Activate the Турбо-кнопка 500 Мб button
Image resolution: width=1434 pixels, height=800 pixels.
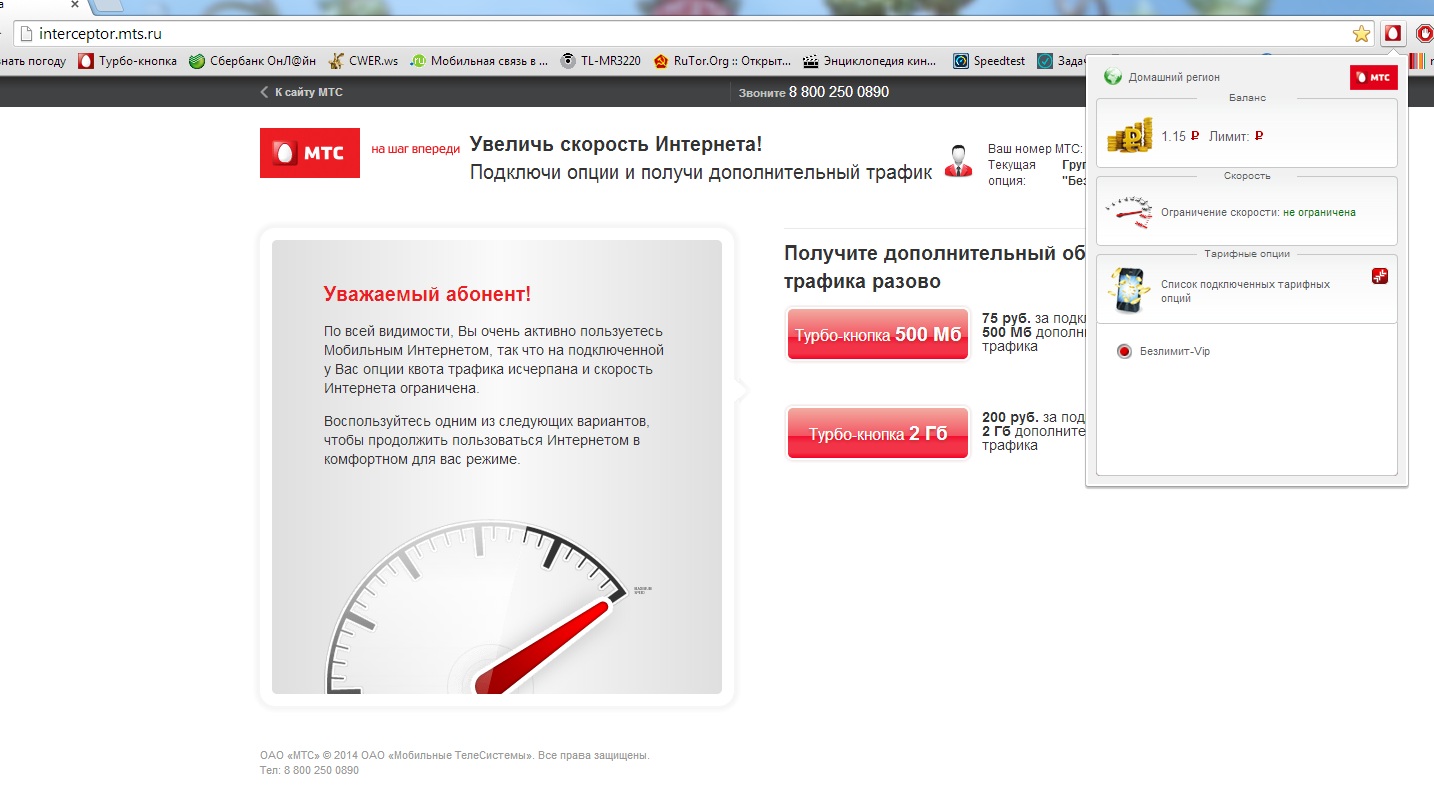coord(878,334)
